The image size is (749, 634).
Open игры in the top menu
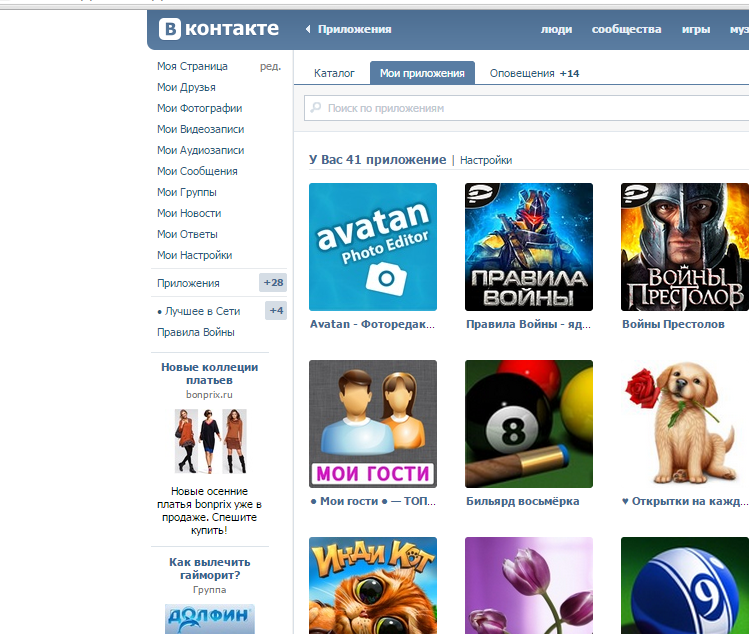[696, 29]
